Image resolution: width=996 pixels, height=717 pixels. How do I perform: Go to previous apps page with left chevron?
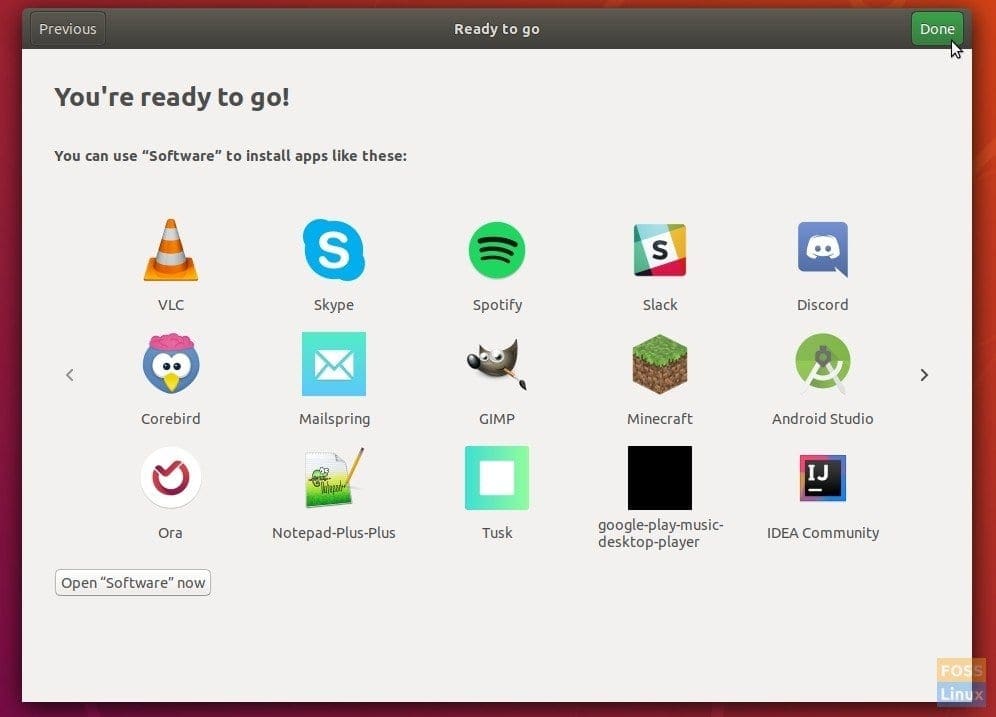coord(70,375)
